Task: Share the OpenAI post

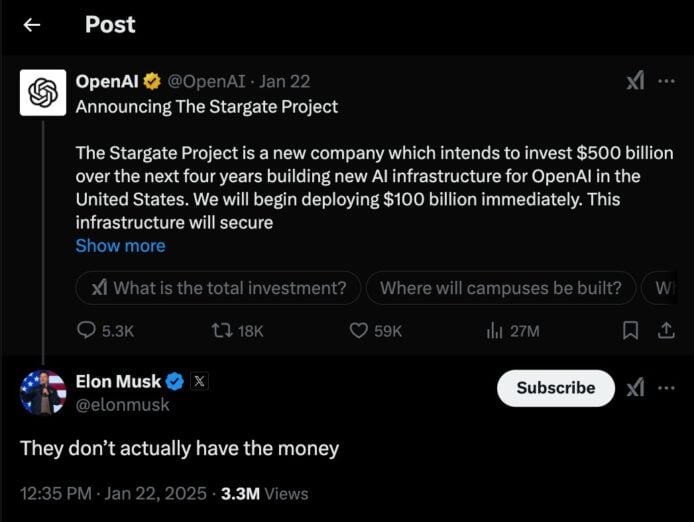Action: pos(666,330)
